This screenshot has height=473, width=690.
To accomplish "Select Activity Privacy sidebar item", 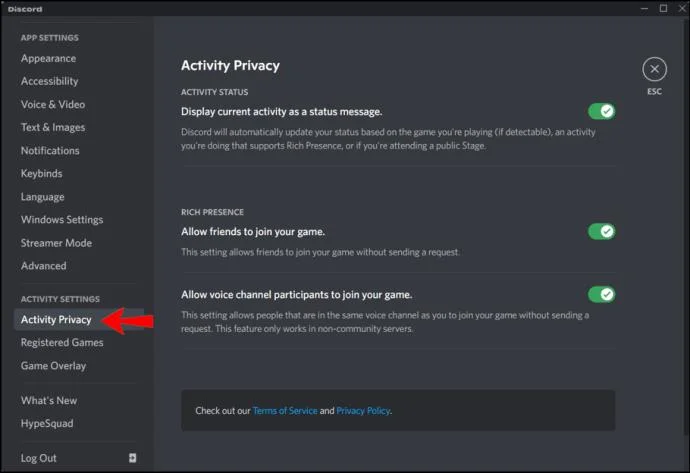I will coord(56,320).
